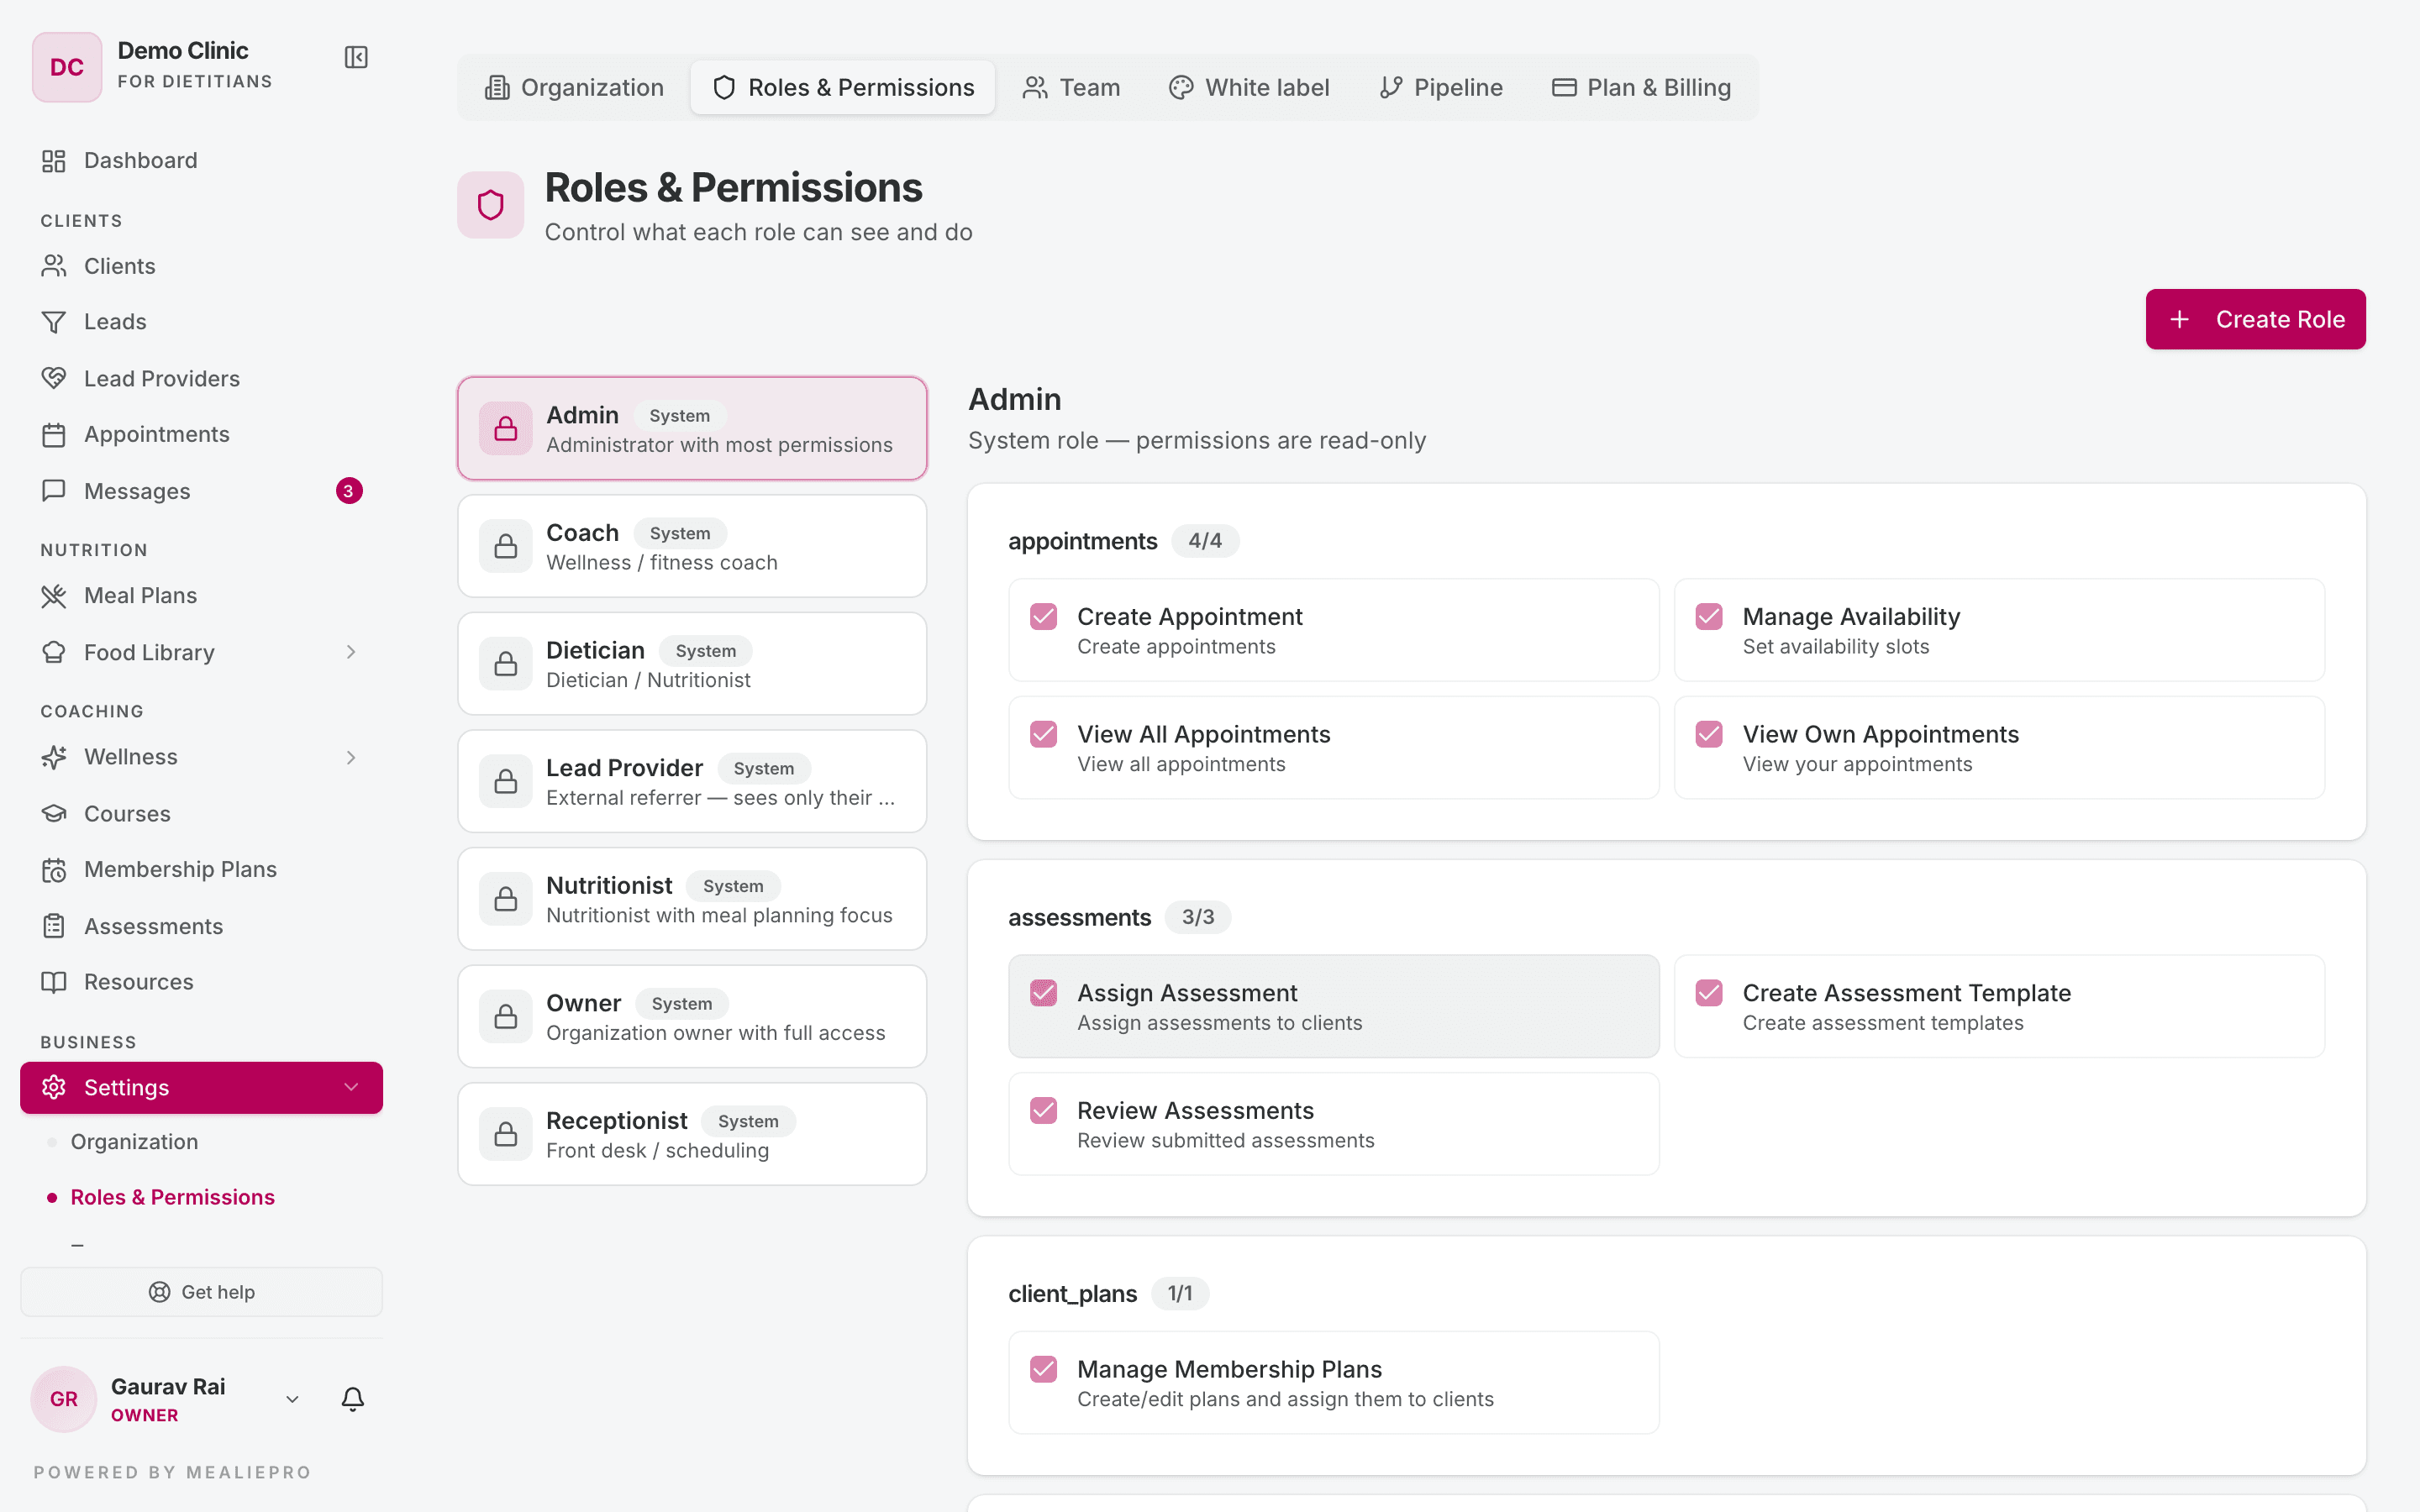The height and width of the screenshot is (1512, 2420).
Task: Open the Appointments calendar item
Action: pyautogui.click(x=201, y=434)
